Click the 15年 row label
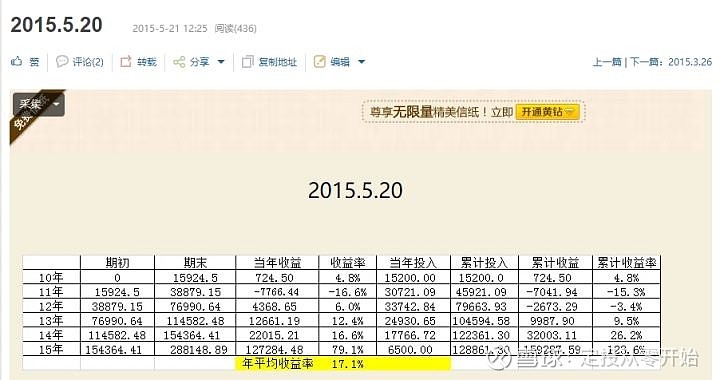Viewport: 720px width, 380px height. pos(51,349)
